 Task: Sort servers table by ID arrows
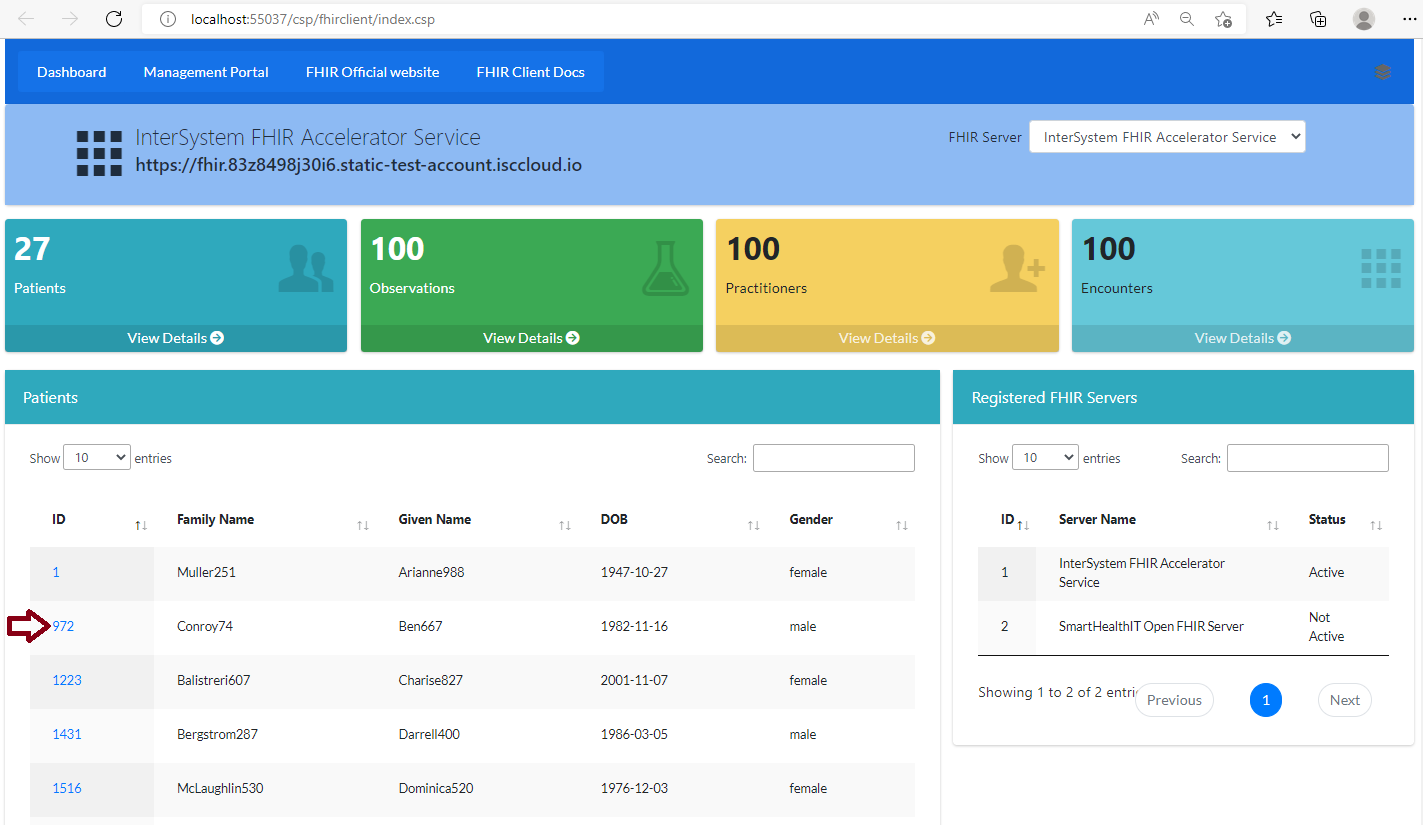pyautogui.click(x=1023, y=525)
